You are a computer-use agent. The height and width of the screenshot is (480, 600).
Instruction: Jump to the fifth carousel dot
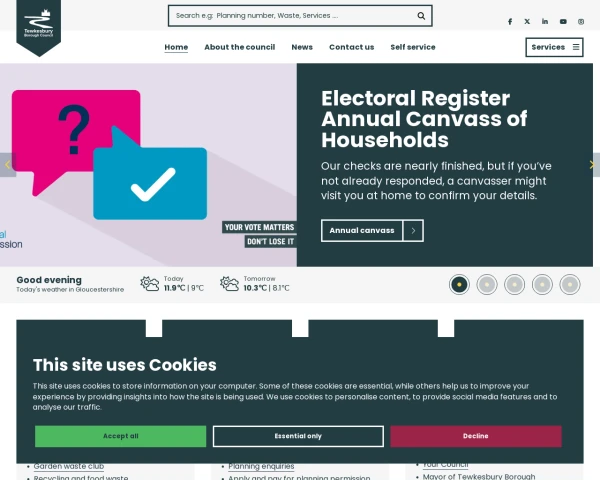pyautogui.click(x=570, y=284)
